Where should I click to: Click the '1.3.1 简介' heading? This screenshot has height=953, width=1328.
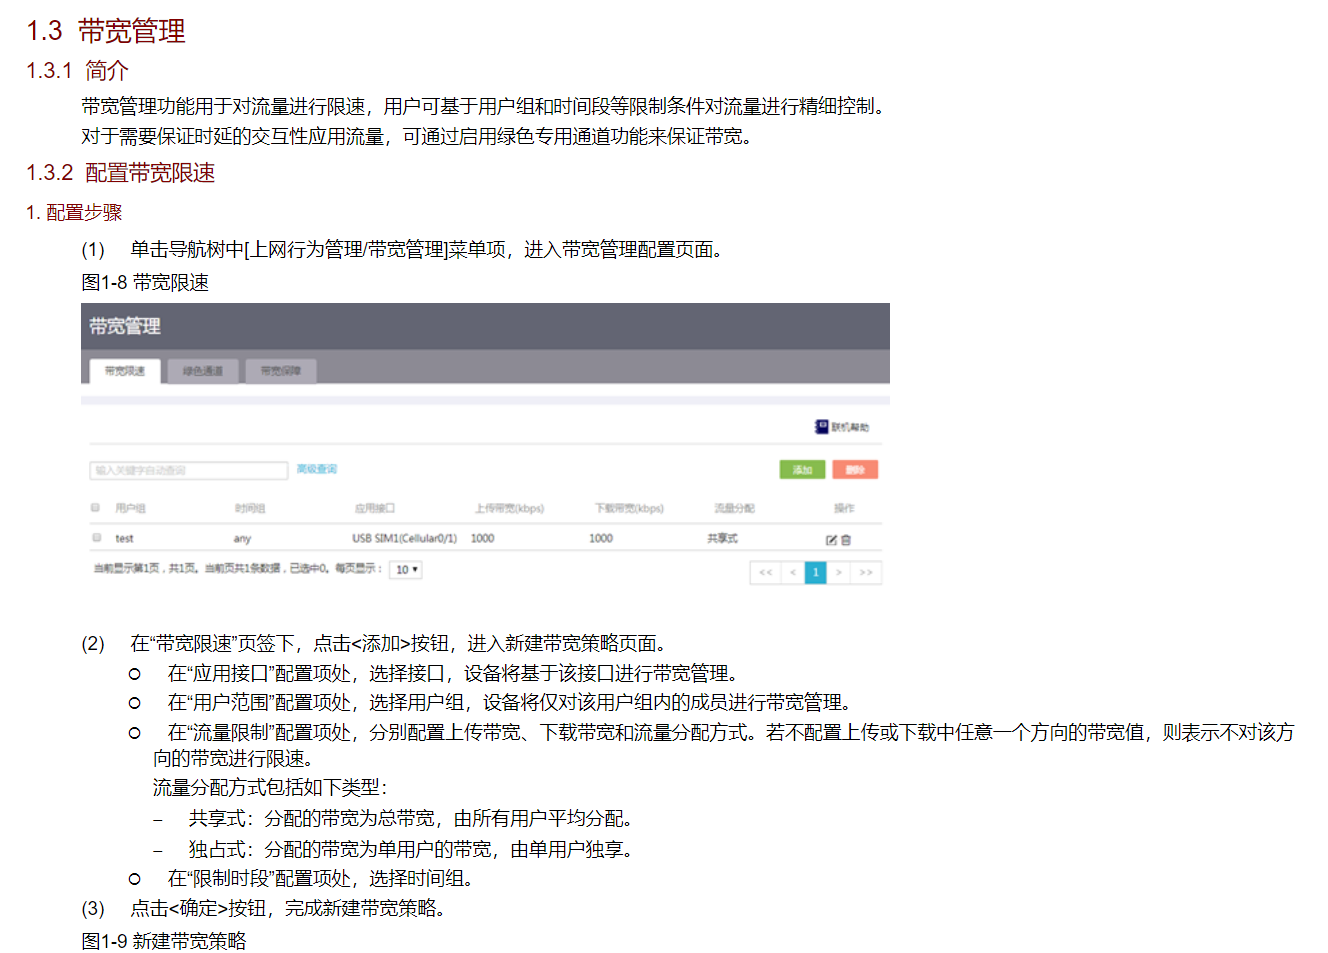pos(78,71)
